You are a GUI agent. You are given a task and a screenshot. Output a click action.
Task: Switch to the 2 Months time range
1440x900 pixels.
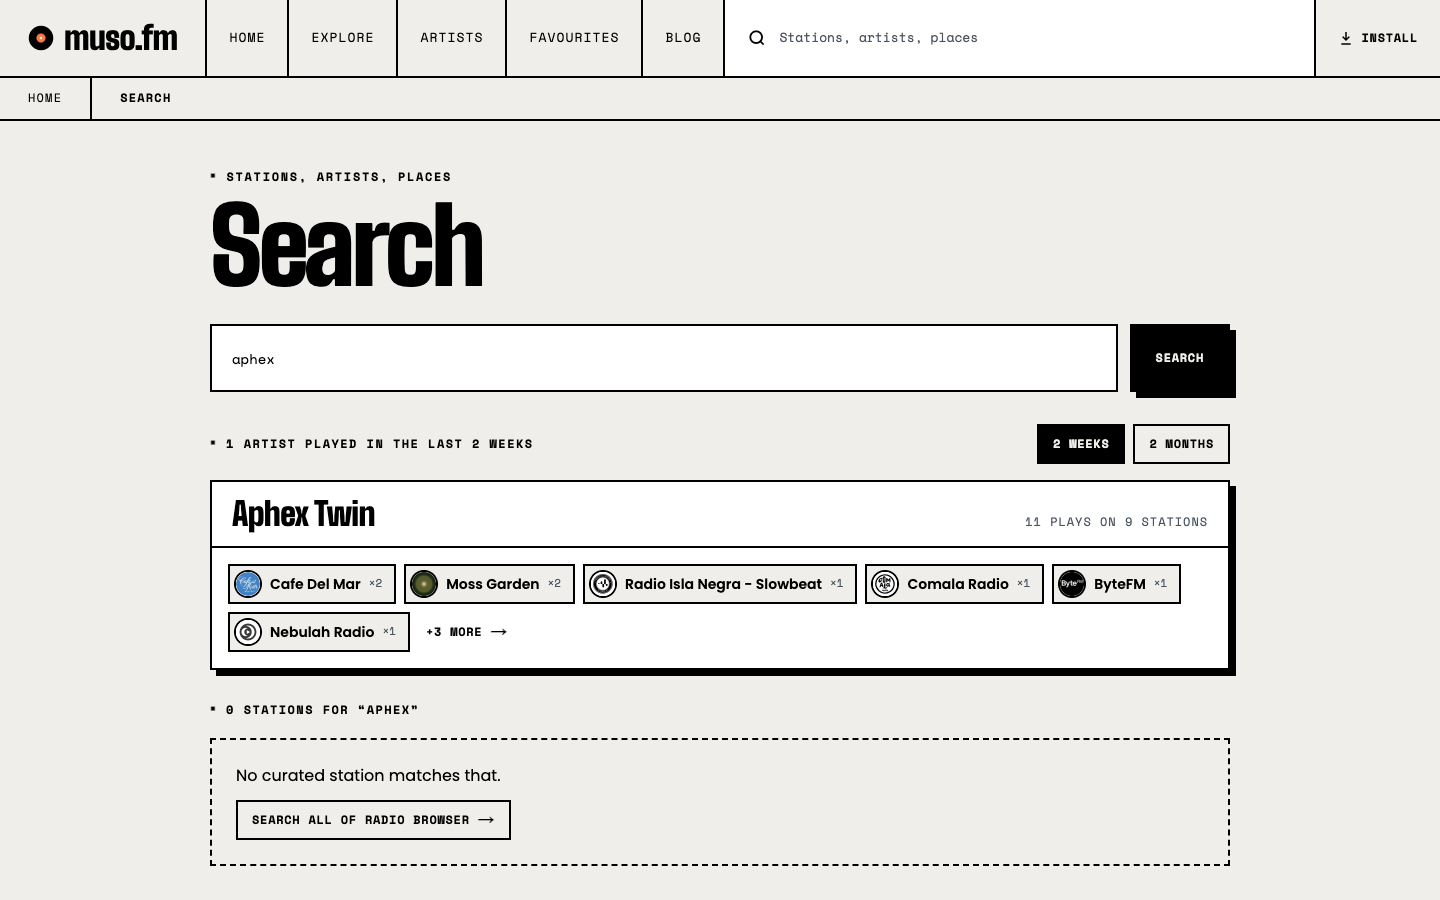tap(1181, 444)
